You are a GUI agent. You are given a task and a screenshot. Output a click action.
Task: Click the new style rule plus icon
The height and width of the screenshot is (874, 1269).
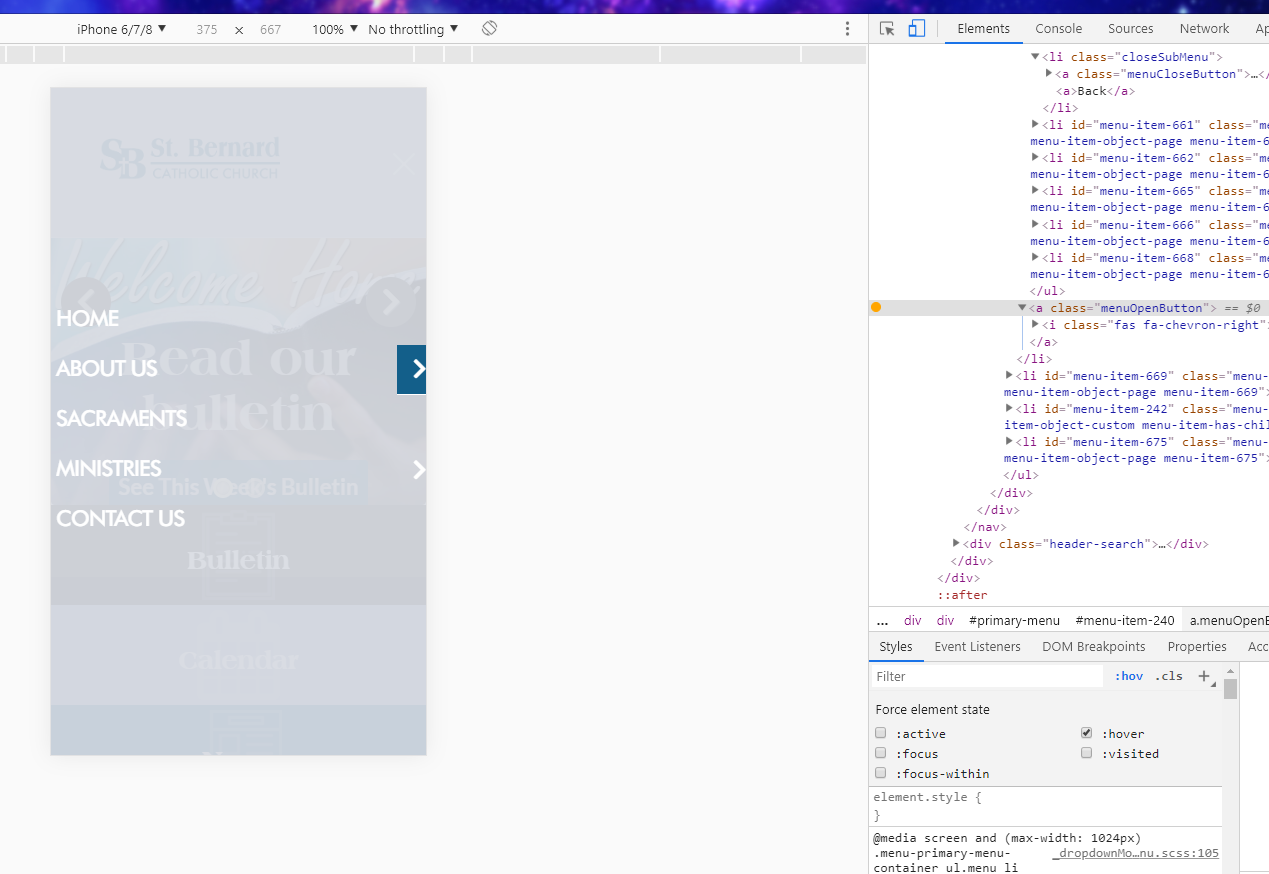(x=1204, y=676)
